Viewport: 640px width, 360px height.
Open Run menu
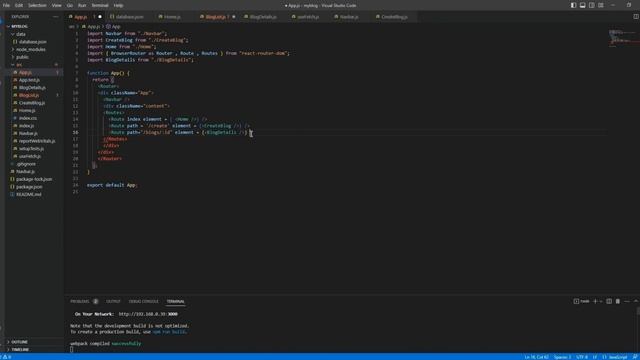click(82, 5)
